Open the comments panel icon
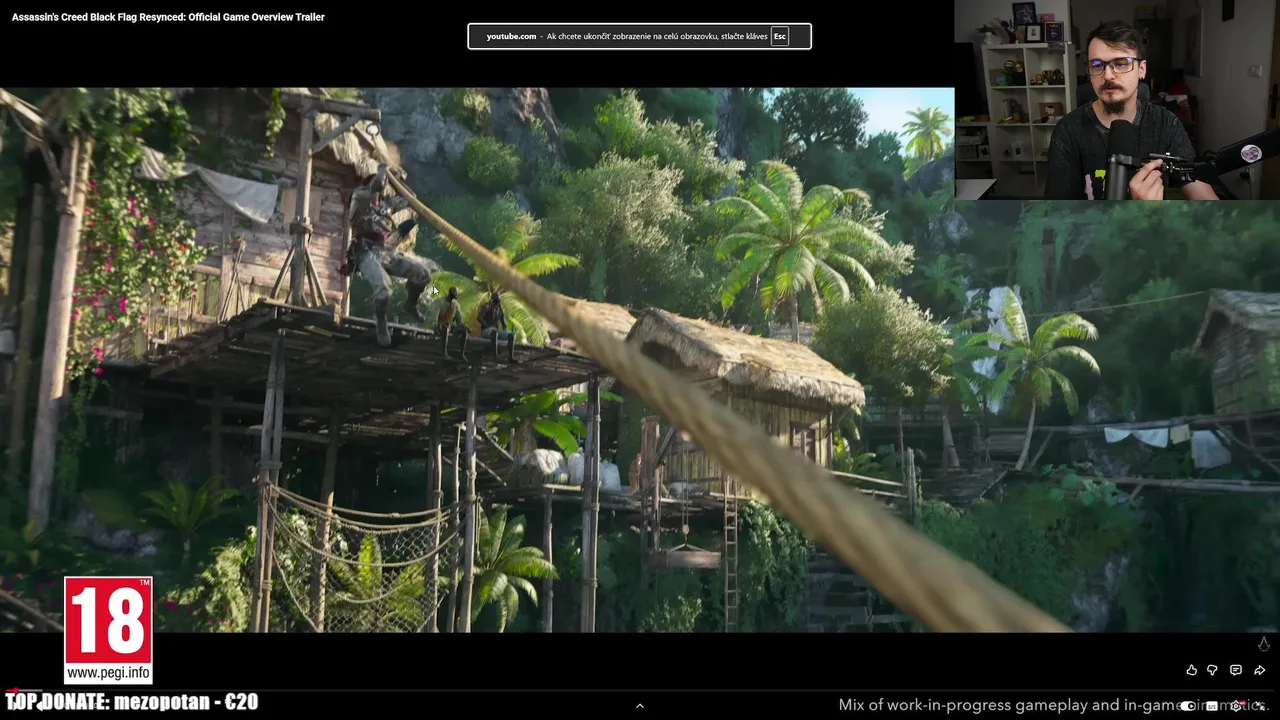The height and width of the screenshot is (720, 1280). click(1236, 670)
